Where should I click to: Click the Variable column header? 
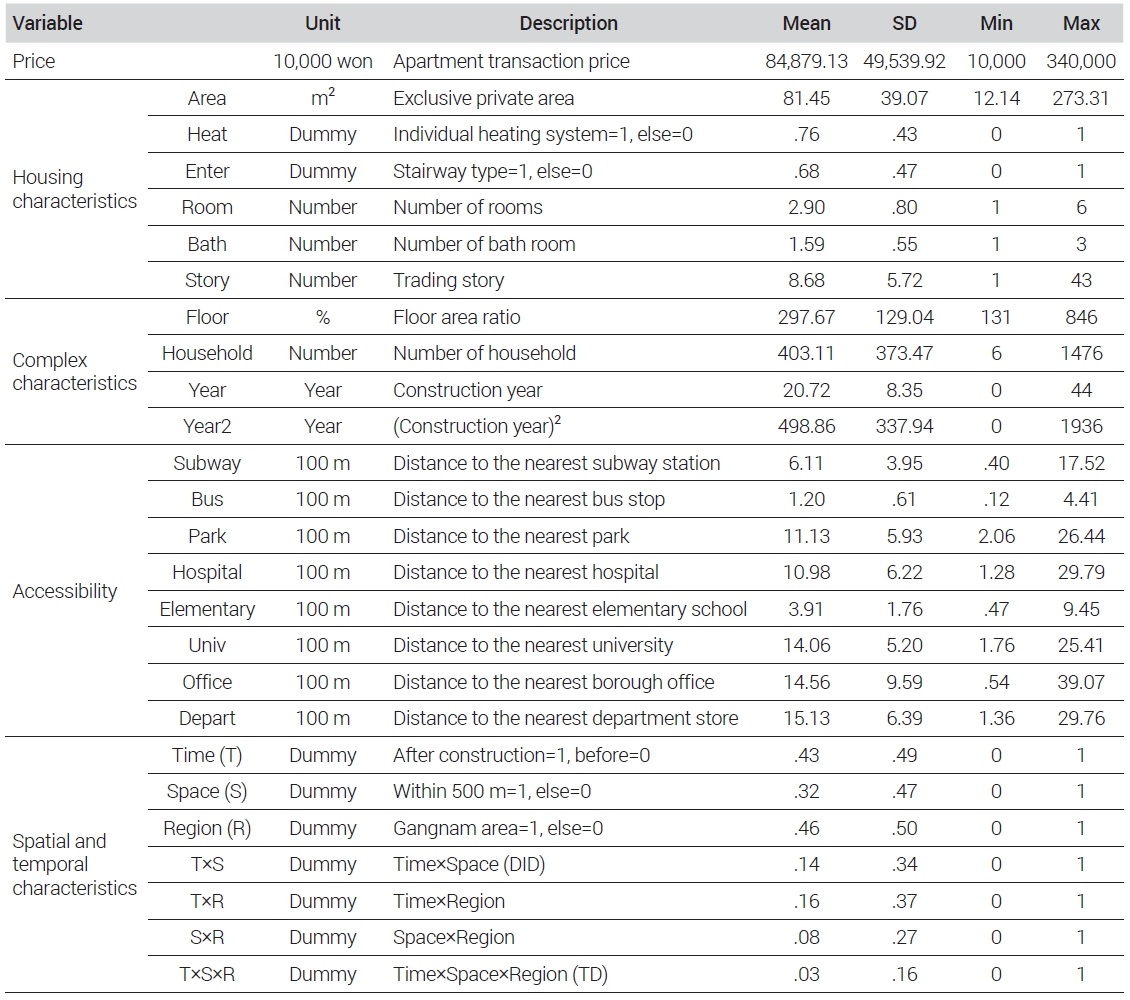tap(47, 23)
